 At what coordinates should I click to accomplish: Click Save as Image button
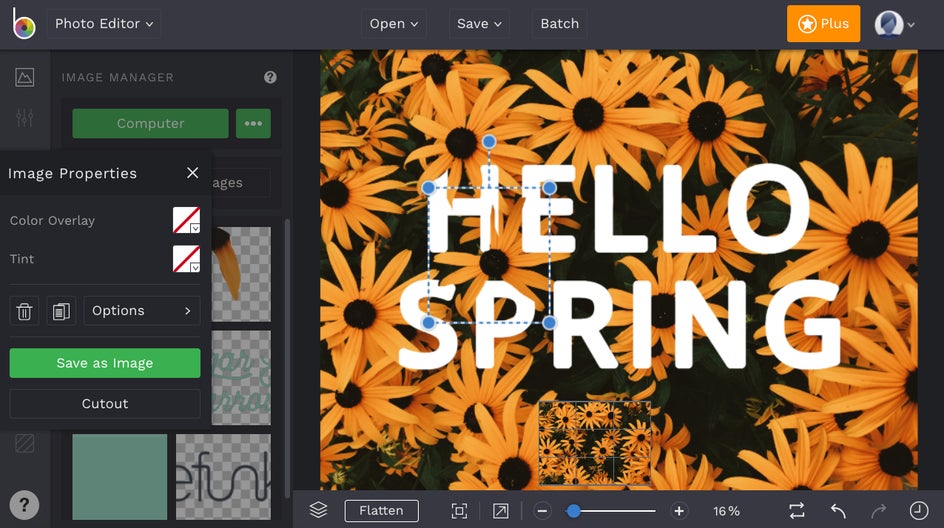point(105,363)
